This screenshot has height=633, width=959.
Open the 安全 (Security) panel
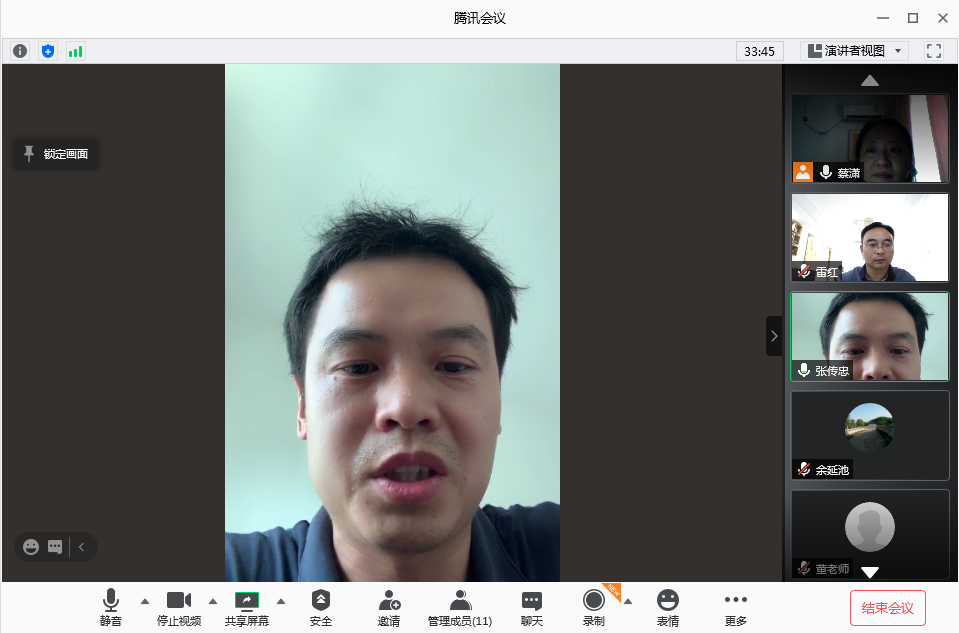(320, 607)
